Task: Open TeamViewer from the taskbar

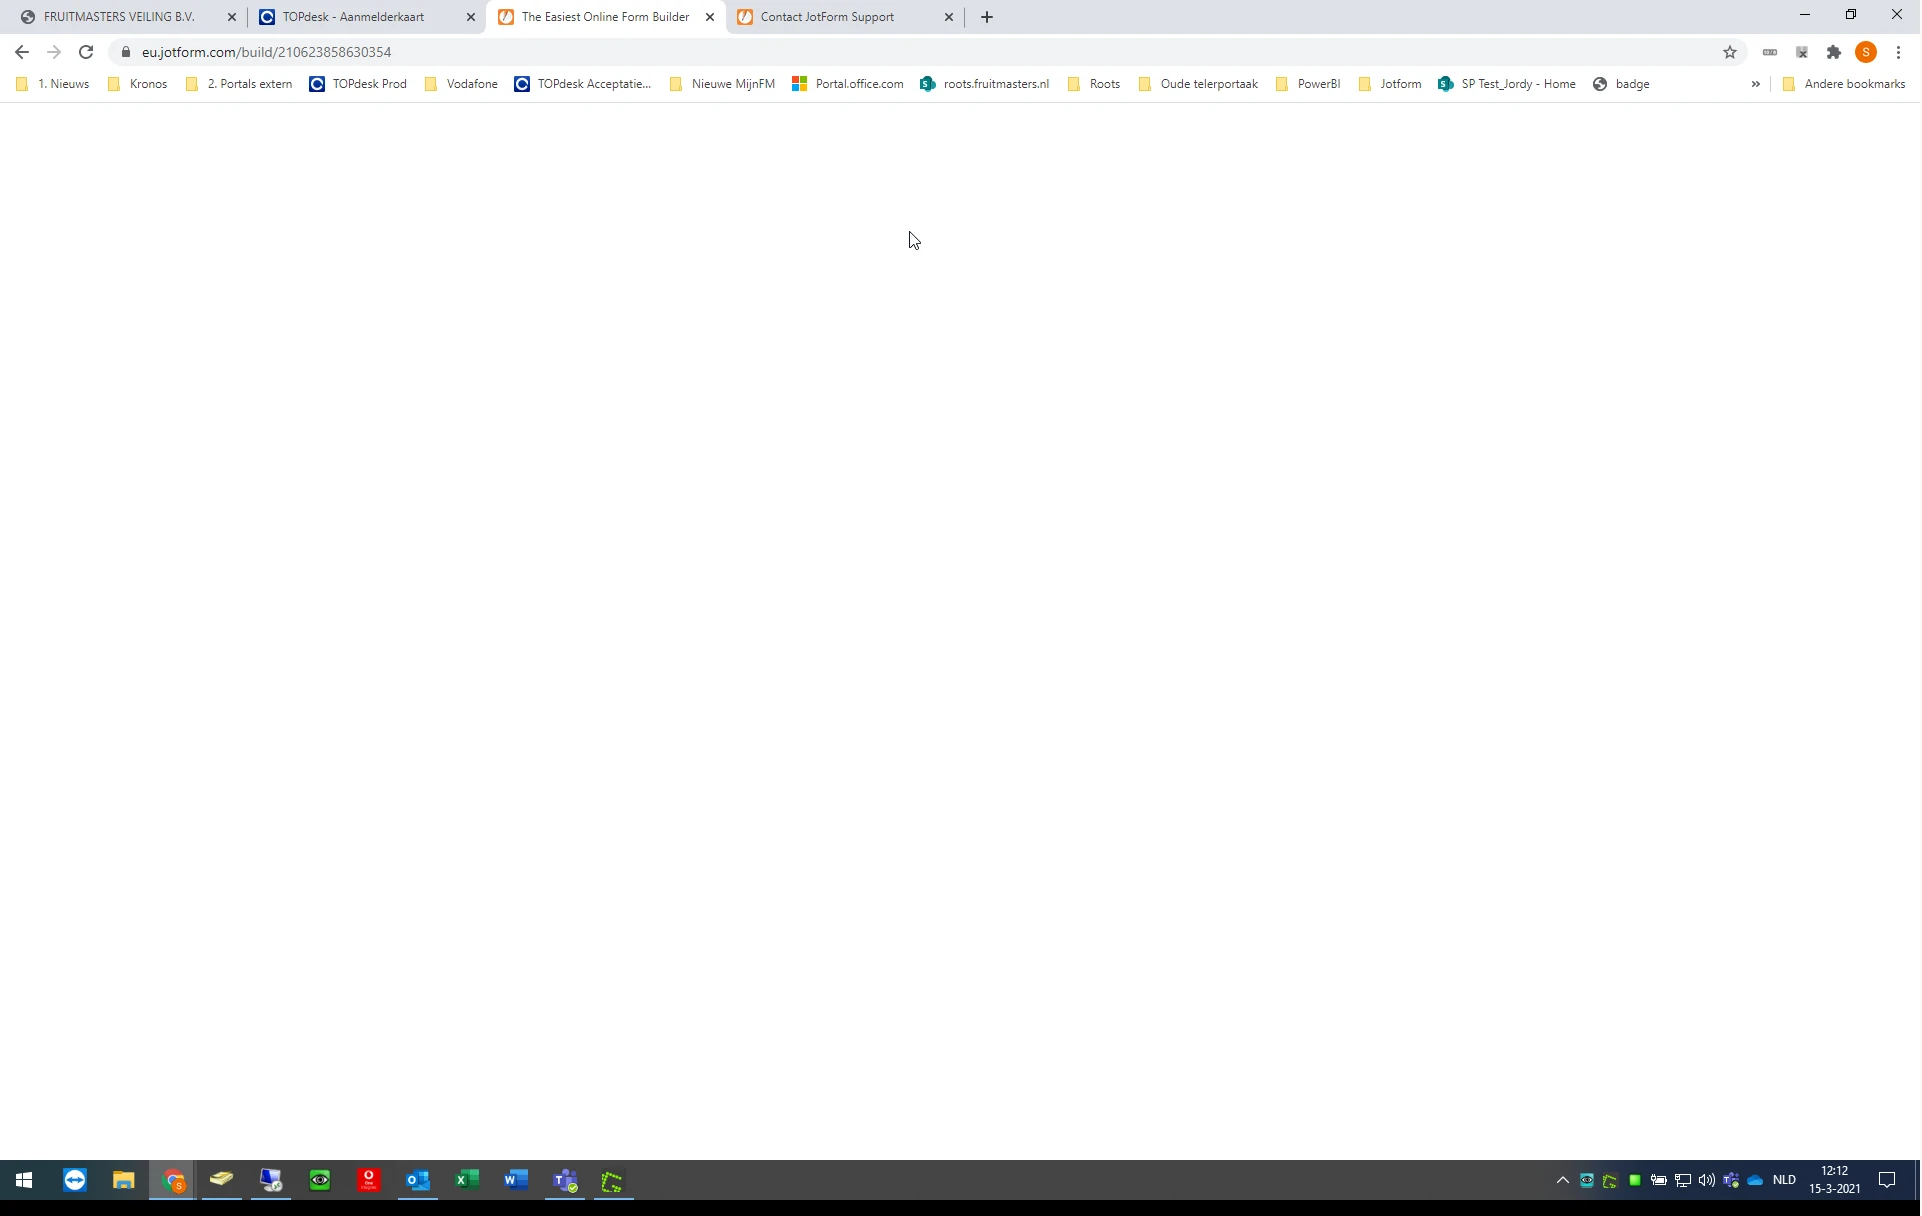Action: click(x=75, y=1182)
